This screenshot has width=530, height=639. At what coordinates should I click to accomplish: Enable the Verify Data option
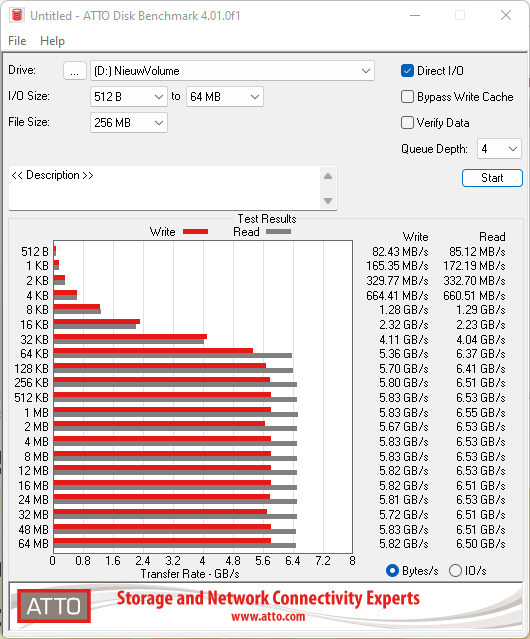coord(407,123)
